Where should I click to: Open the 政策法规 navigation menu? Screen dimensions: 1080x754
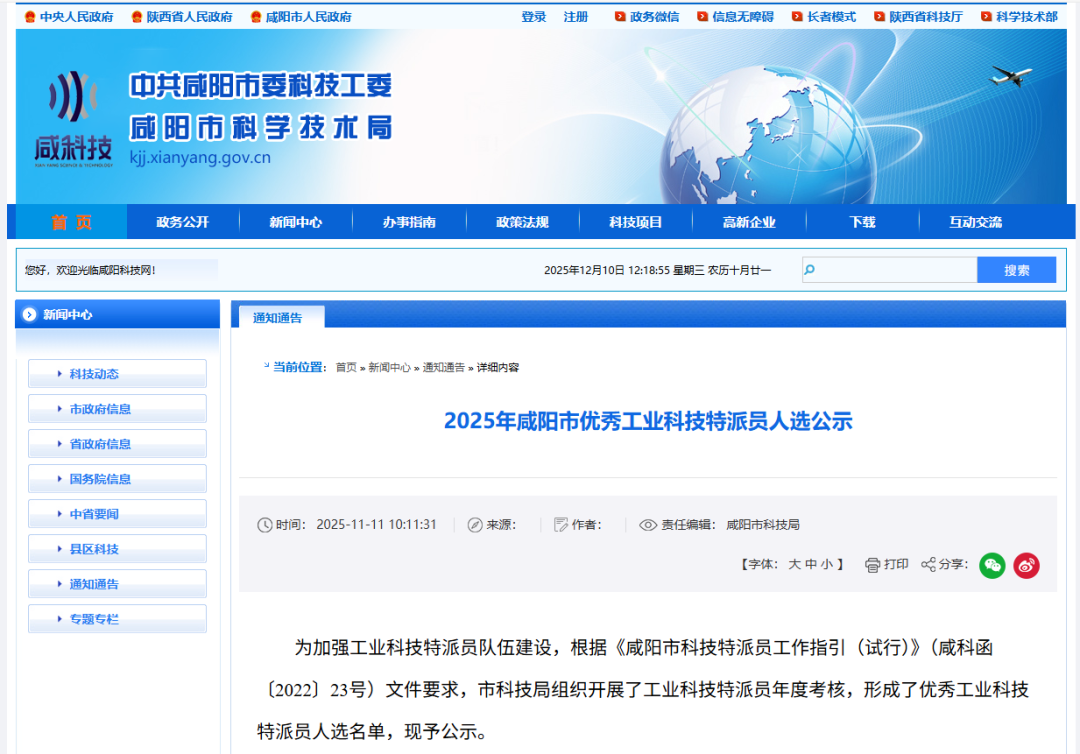point(522,222)
